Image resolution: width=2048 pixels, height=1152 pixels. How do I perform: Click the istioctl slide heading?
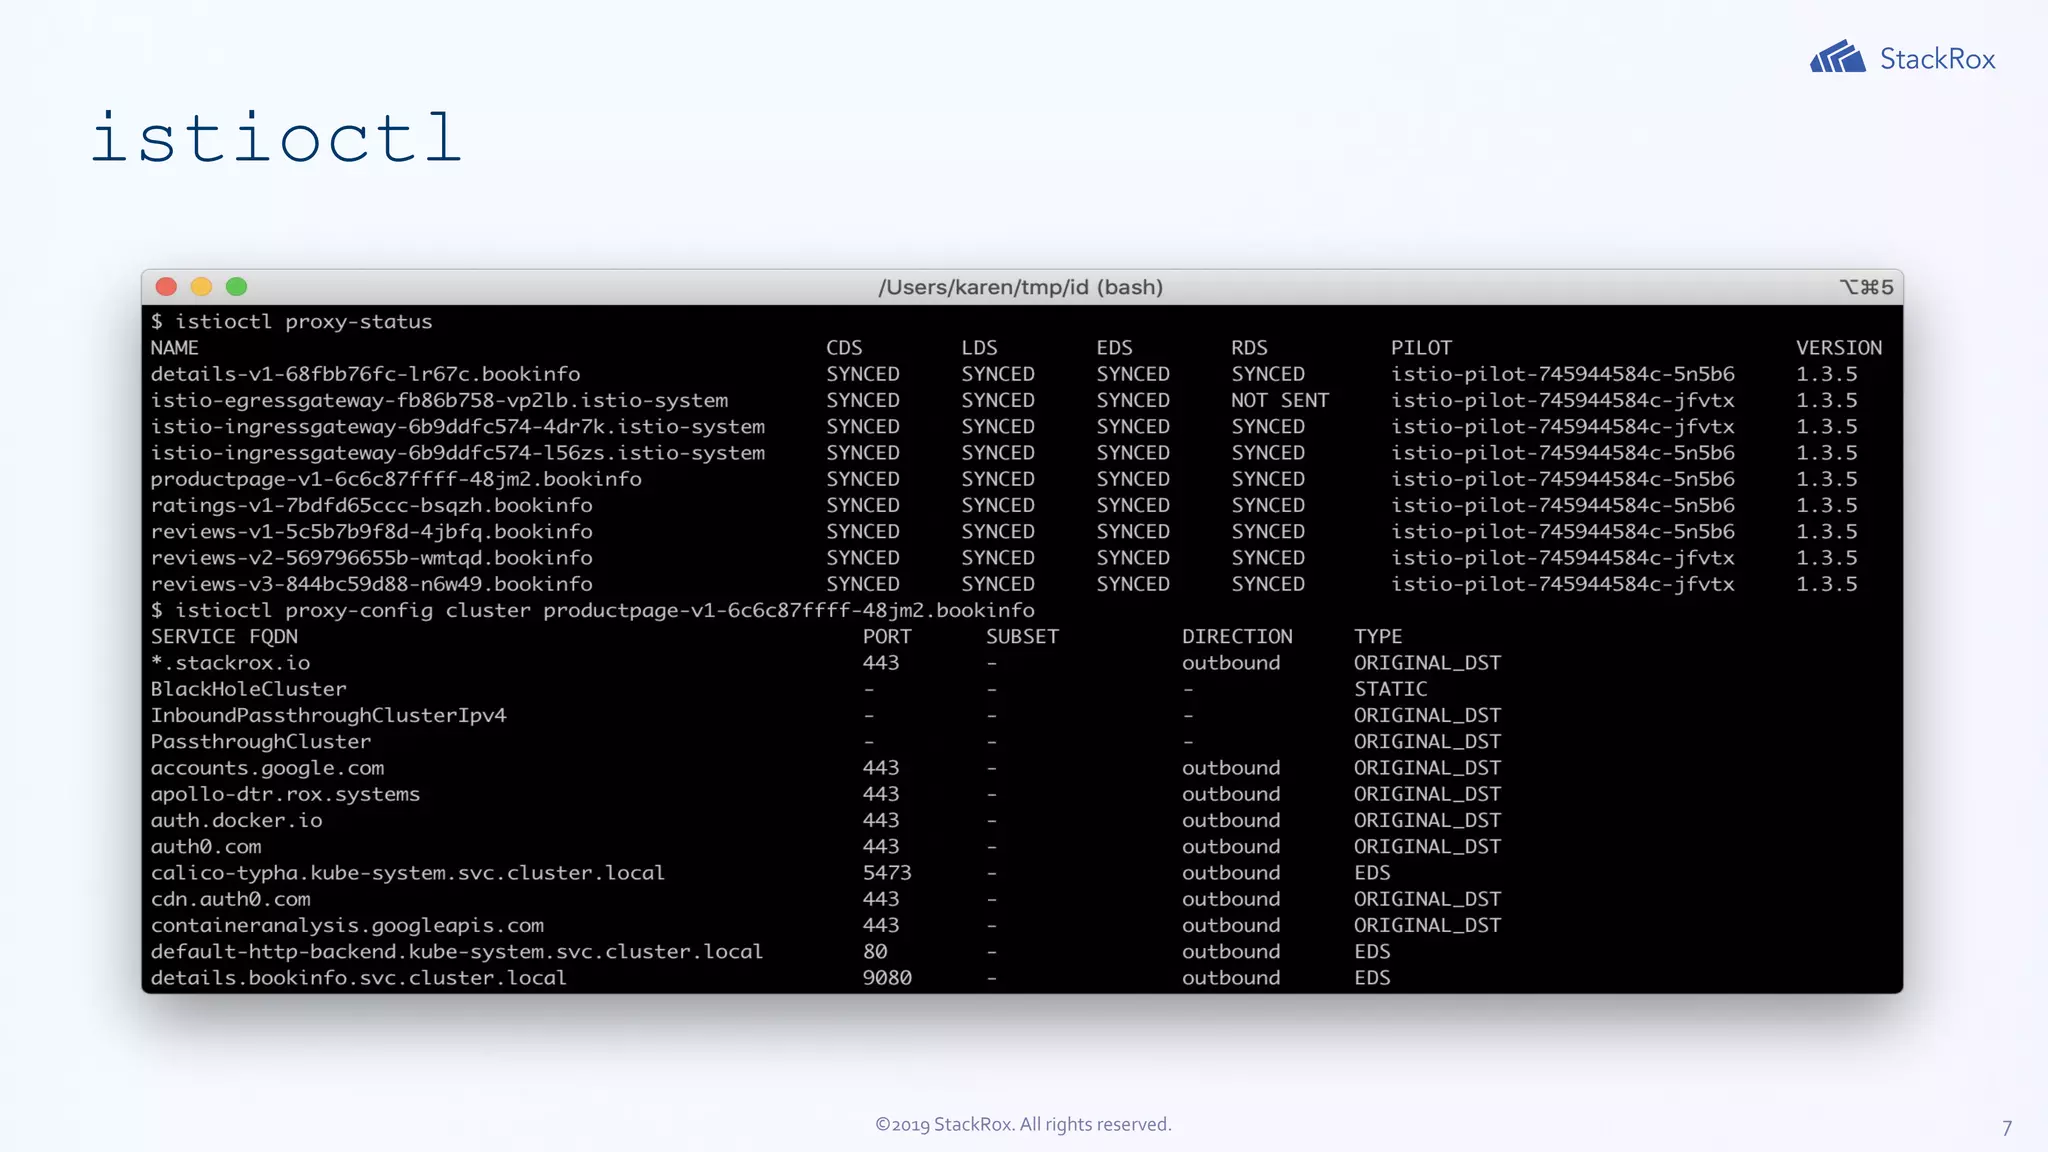tap(276, 138)
